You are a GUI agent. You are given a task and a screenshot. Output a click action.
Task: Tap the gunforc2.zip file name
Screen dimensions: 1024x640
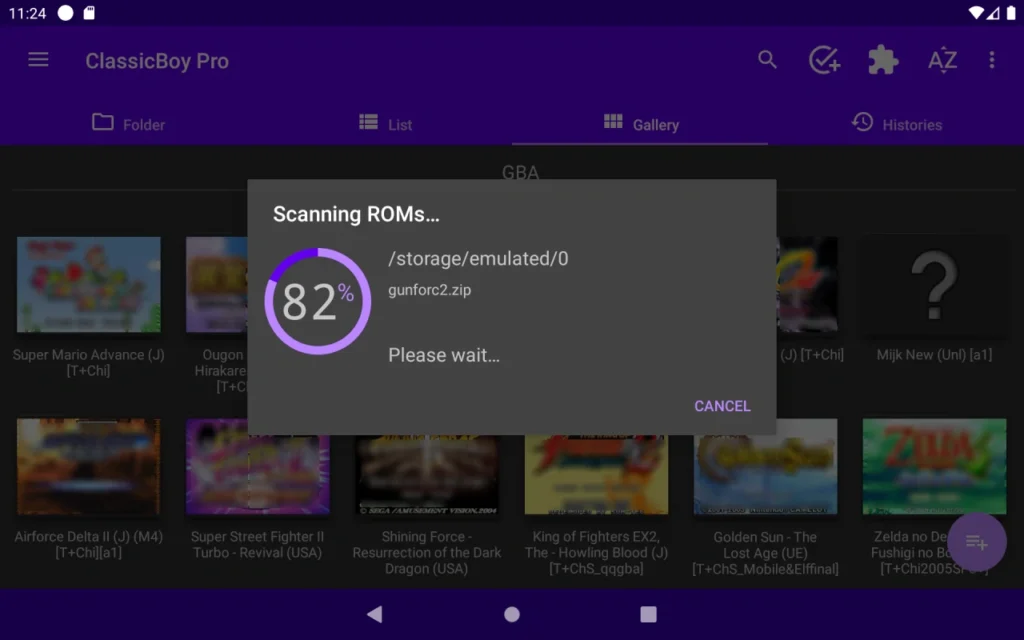pos(429,290)
